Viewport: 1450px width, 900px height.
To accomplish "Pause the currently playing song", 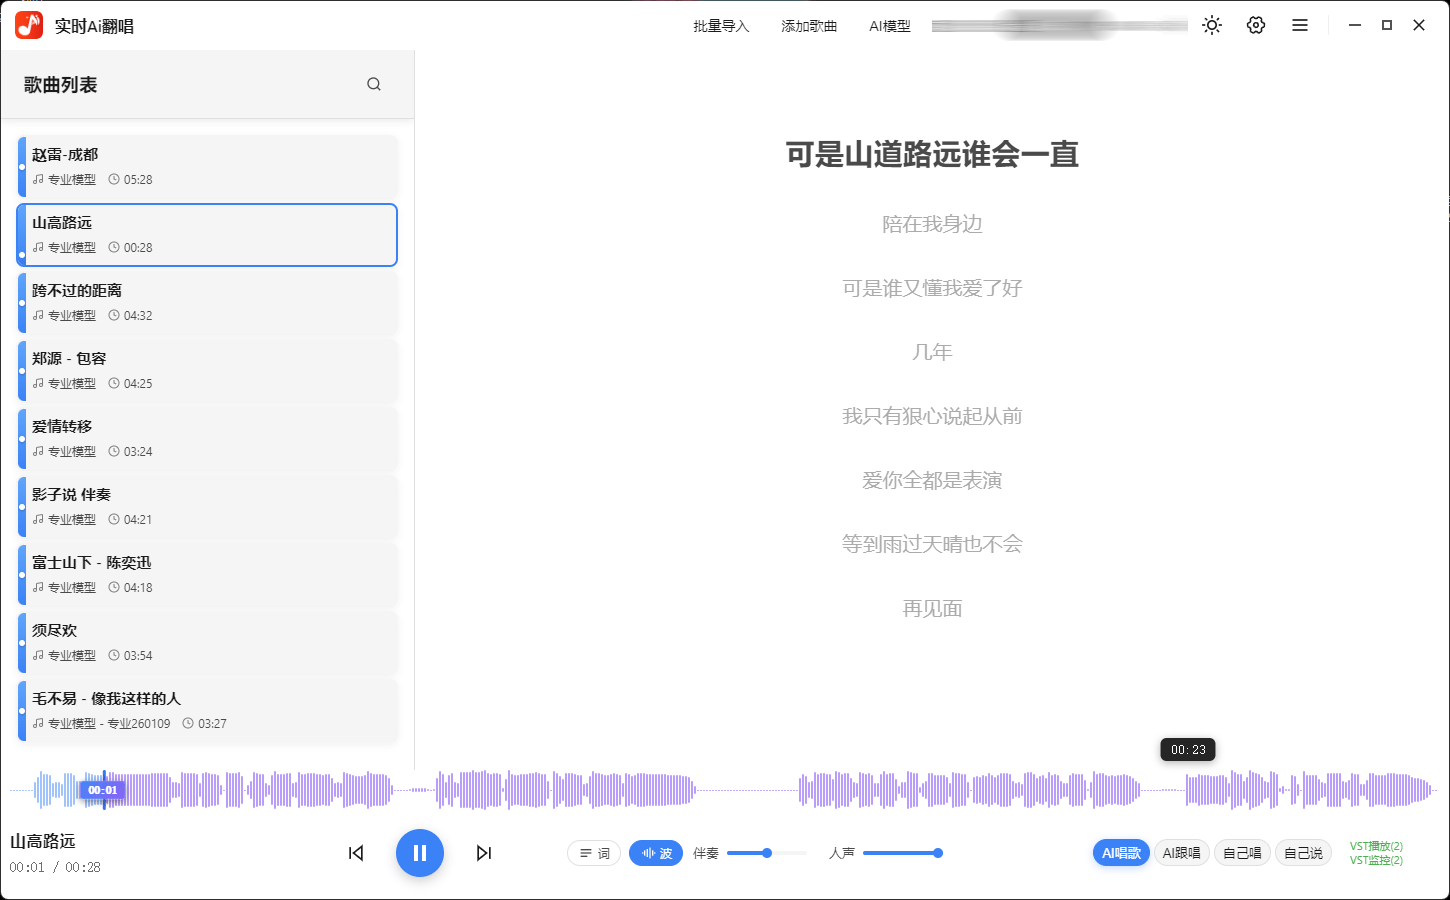I will point(419,853).
